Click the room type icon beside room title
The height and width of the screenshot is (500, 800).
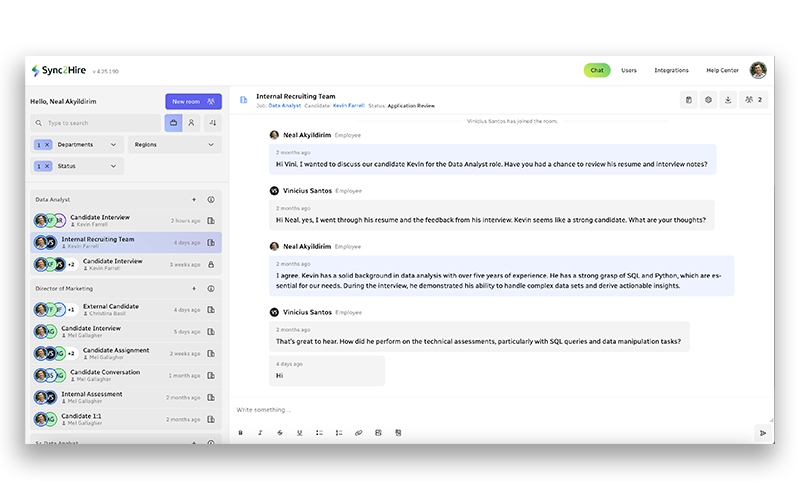pos(244,100)
